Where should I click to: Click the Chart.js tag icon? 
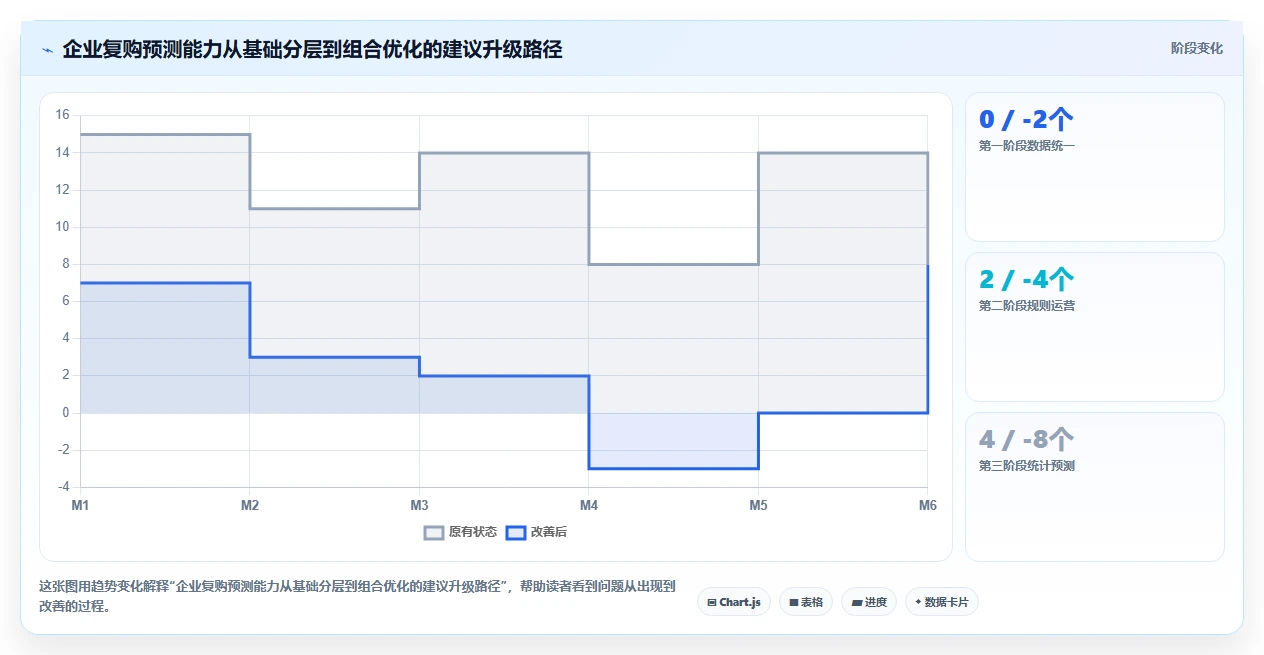point(711,602)
